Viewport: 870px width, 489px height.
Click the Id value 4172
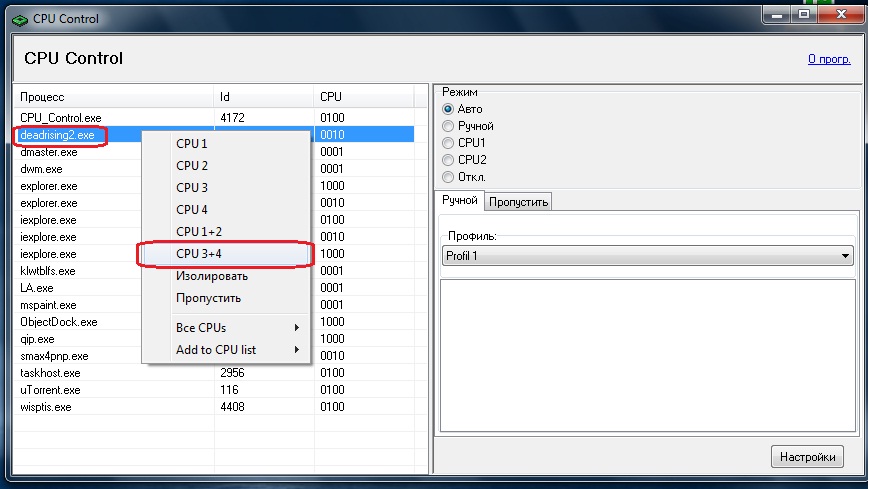click(232, 118)
